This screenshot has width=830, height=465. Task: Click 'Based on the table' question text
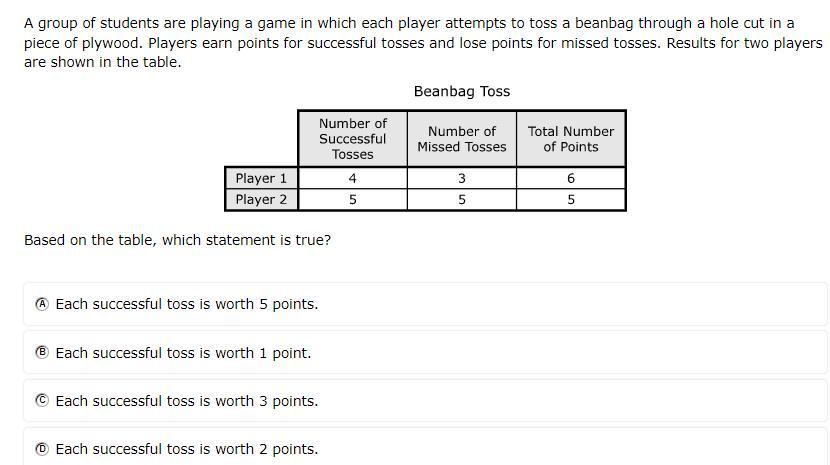pyautogui.click(x=177, y=240)
